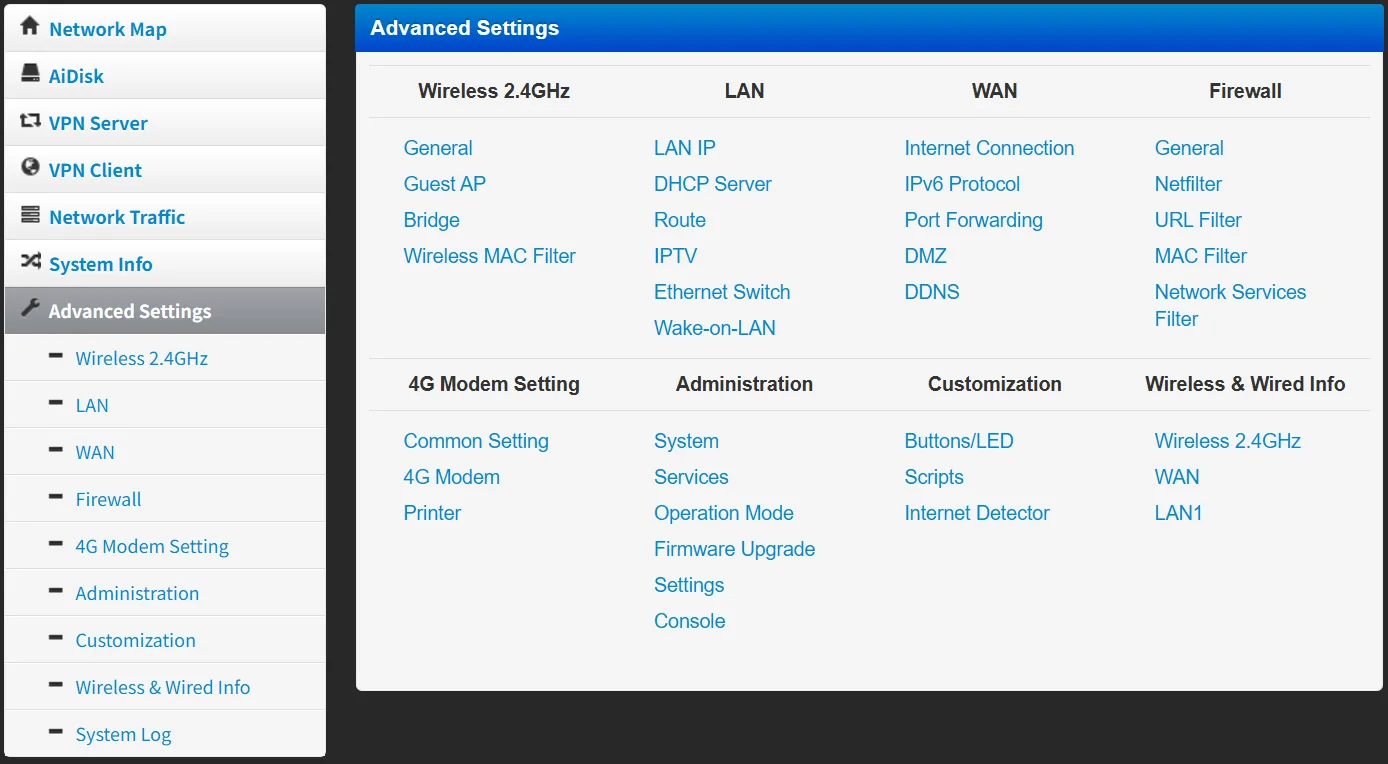This screenshot has height=764, width=1388.
Task: Click the Port Forwarding link
Action: [973, 220]
